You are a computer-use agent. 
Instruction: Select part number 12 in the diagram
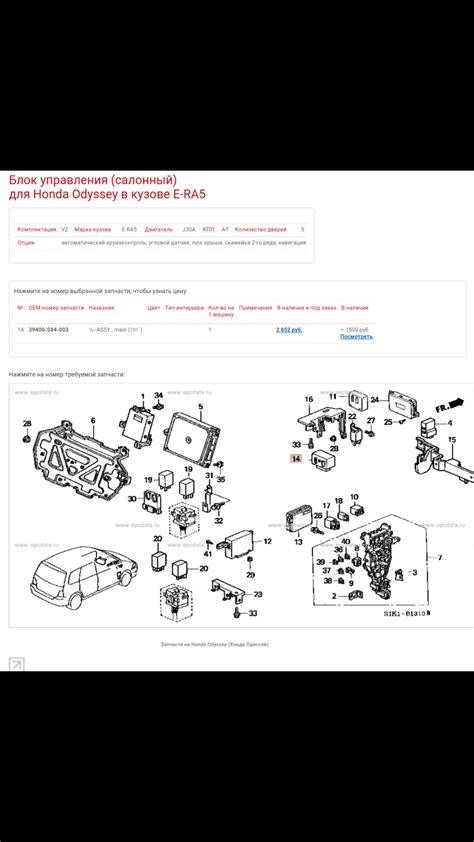click(x=268, y=541)
